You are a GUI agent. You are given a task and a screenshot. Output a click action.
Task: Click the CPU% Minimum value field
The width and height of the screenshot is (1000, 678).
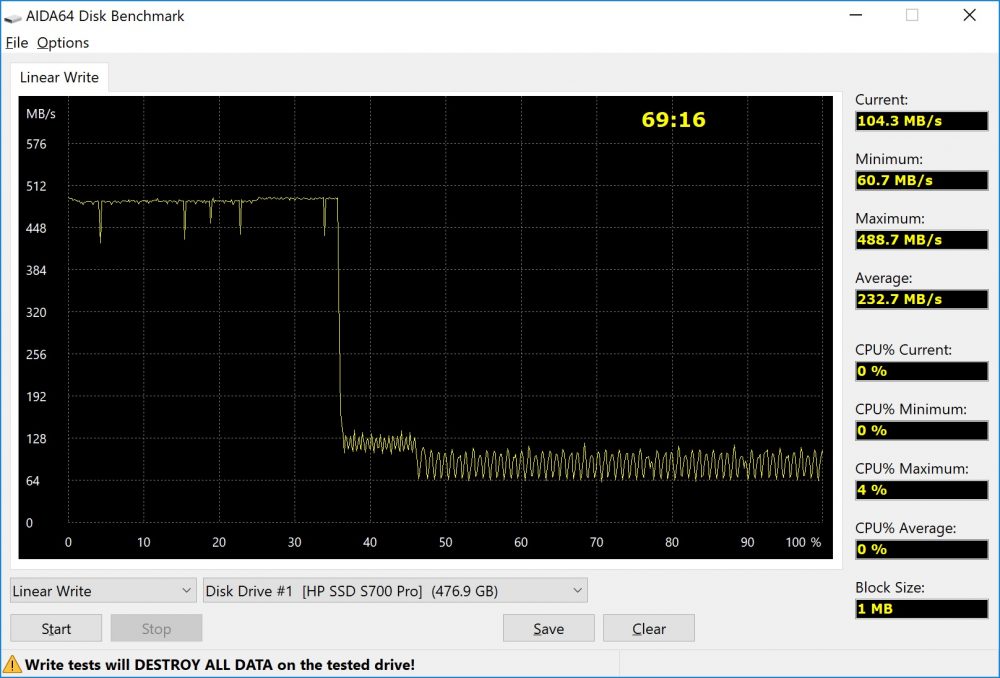pyautogui.click(x=921, y=430)
